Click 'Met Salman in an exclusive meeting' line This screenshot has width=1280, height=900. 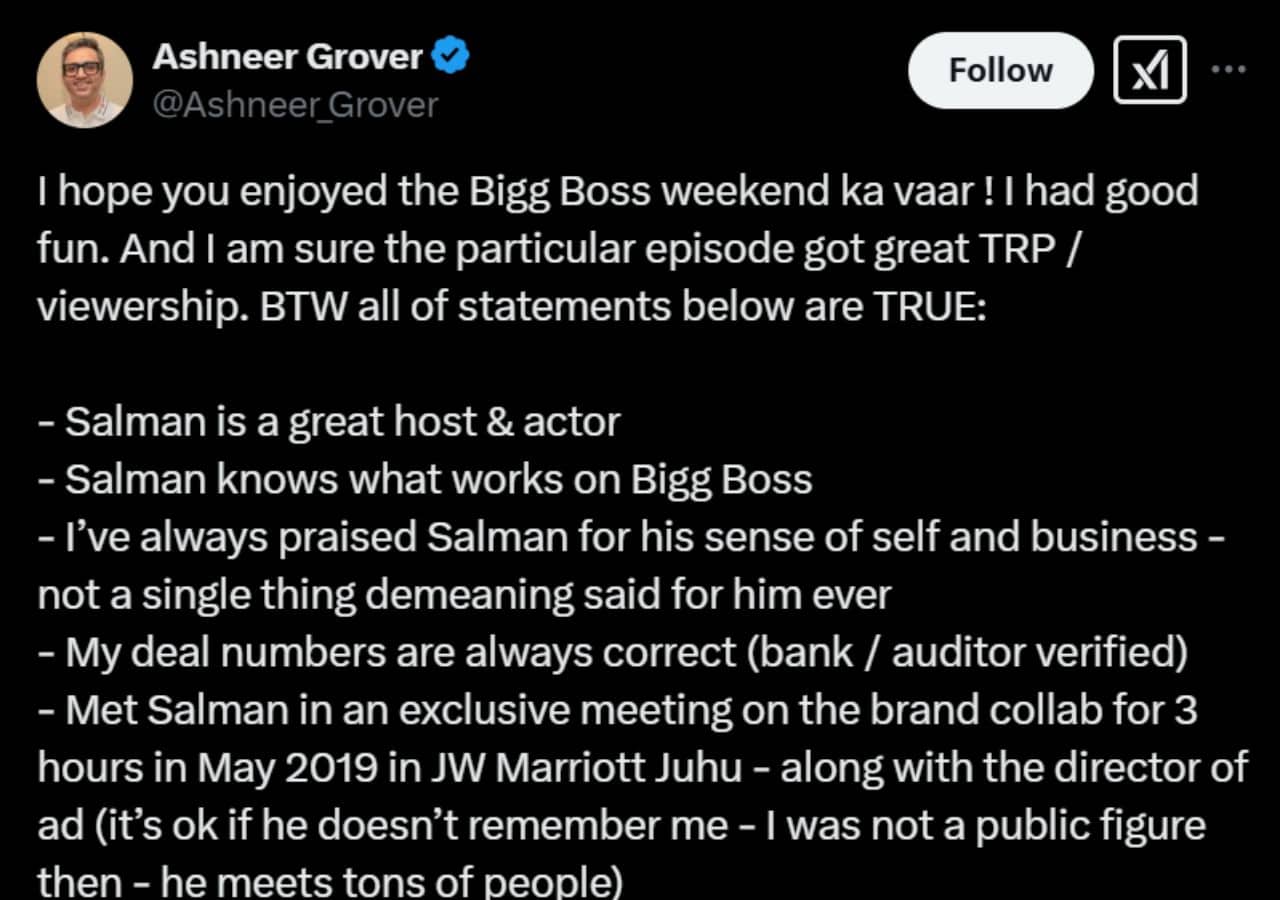617,711
